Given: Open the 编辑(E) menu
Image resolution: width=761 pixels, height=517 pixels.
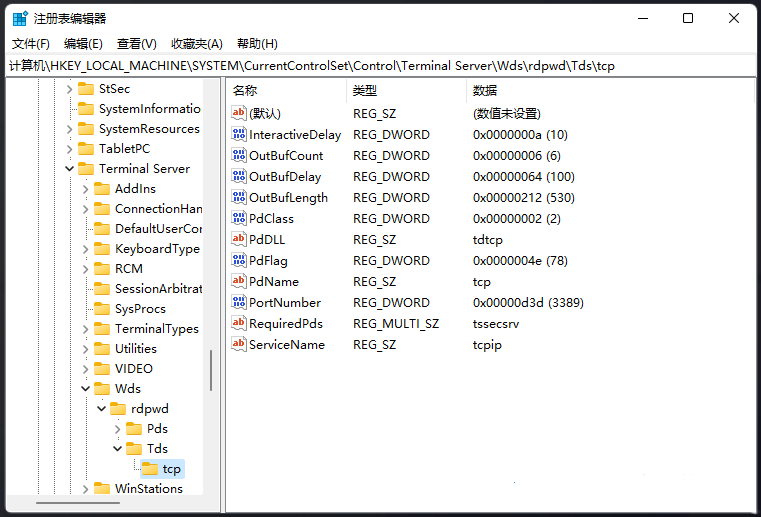Looking at the screenshot, I should pos(83,44).
